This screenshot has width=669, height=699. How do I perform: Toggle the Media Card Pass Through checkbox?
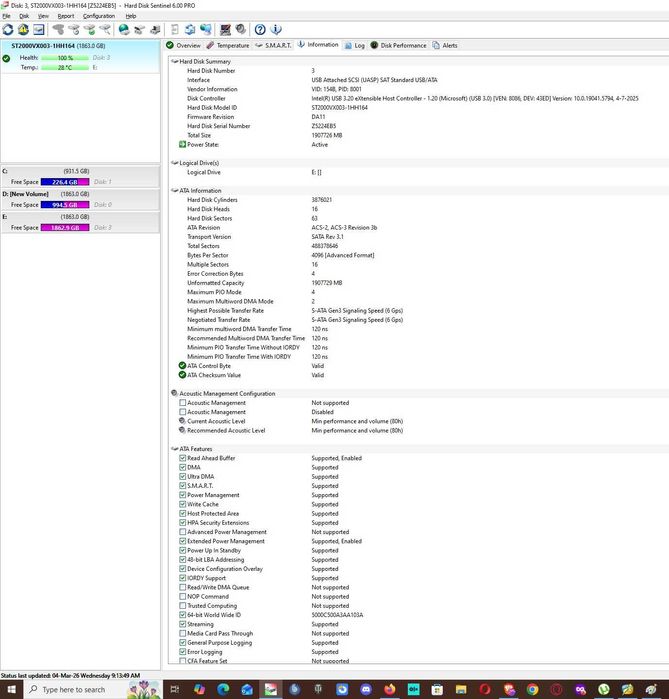(x=182, y=633)
